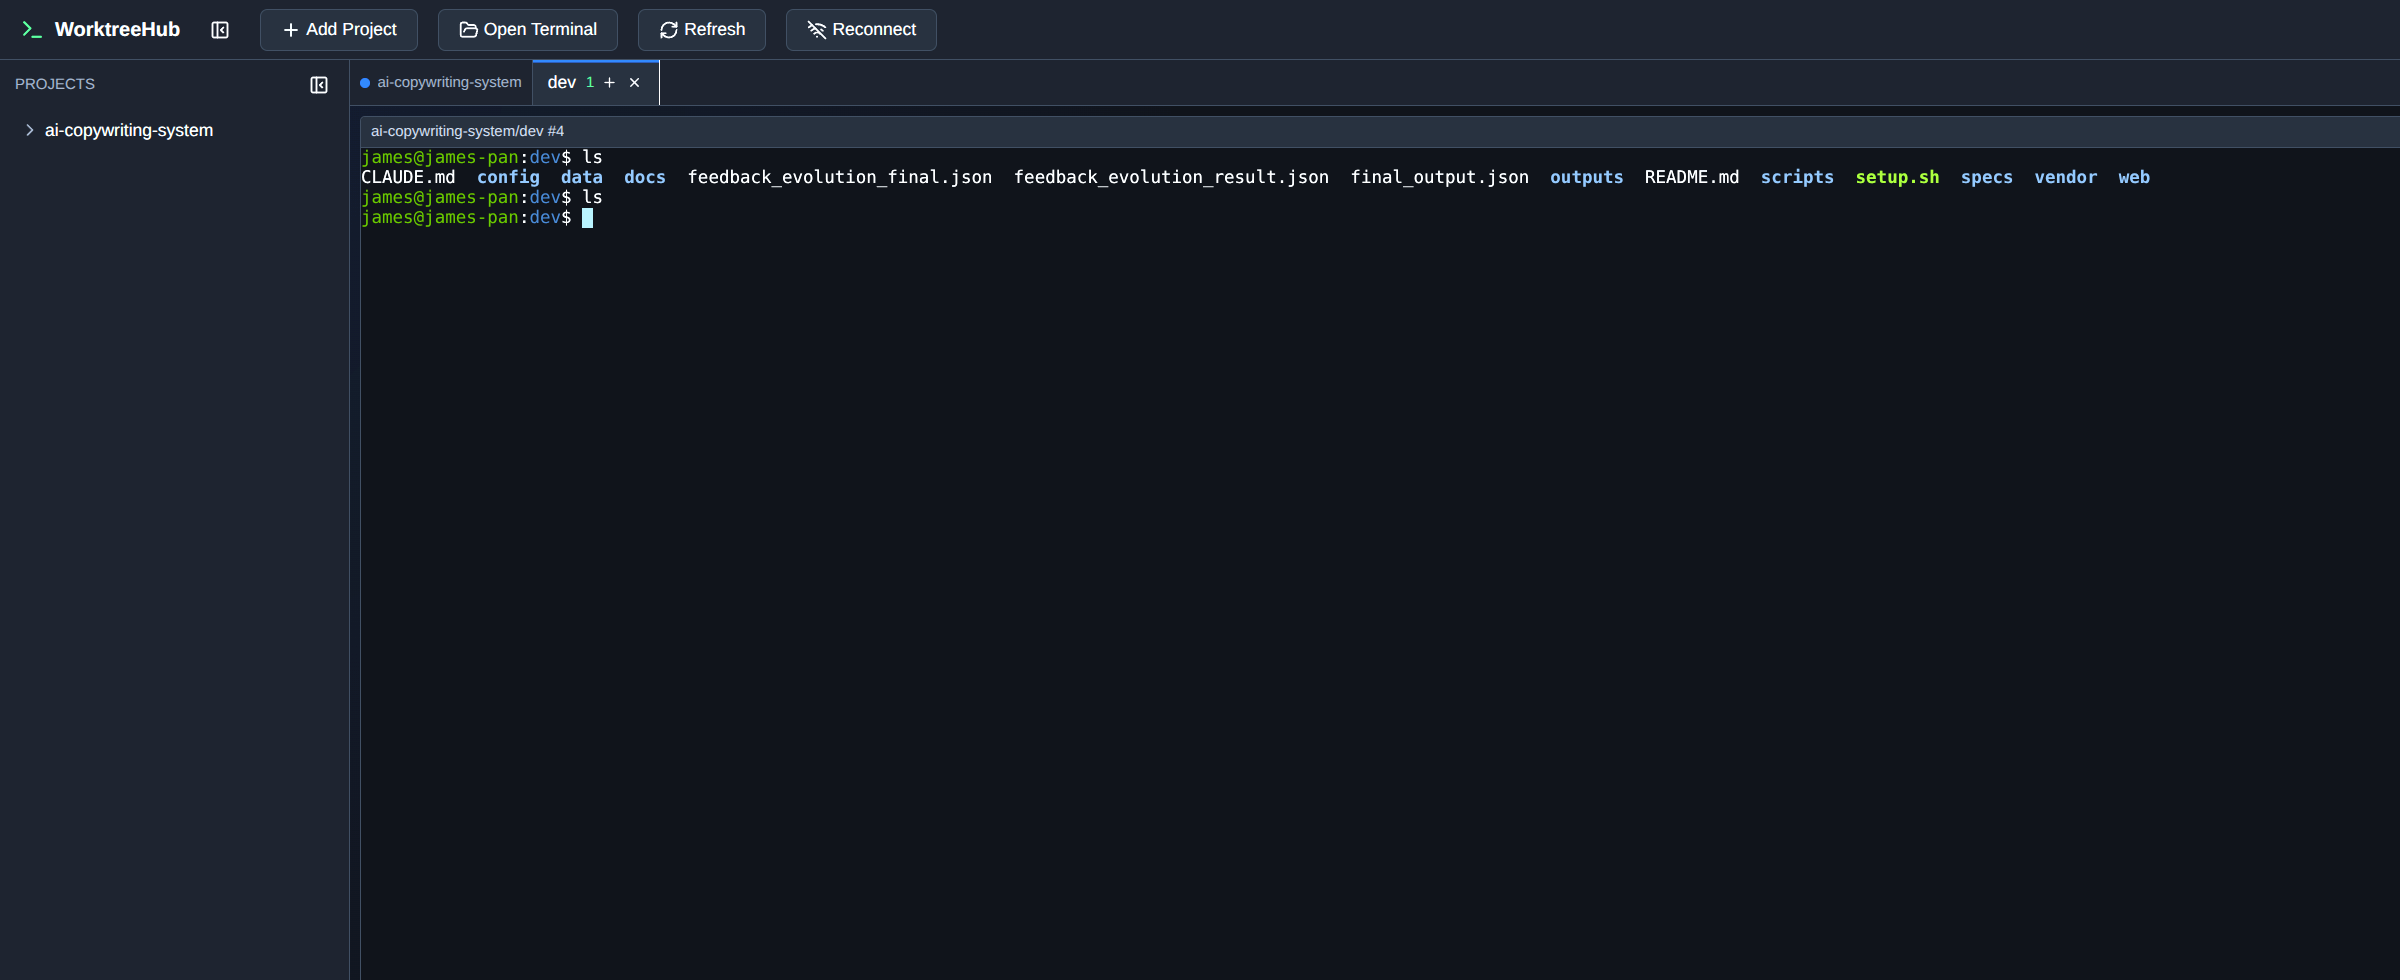Viewport: 2400px width, 980px height.
Task: Click the Add Project button
Action: (339, 30)
